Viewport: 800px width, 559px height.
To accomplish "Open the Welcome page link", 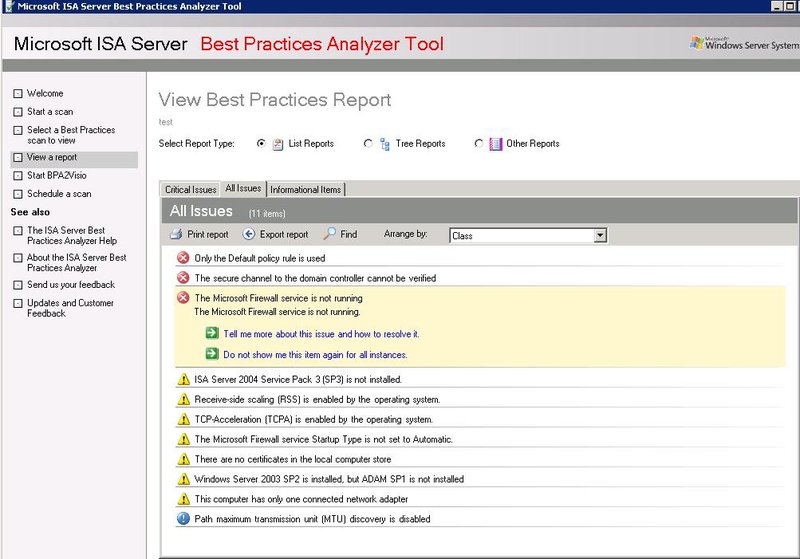I will [45, 93].
